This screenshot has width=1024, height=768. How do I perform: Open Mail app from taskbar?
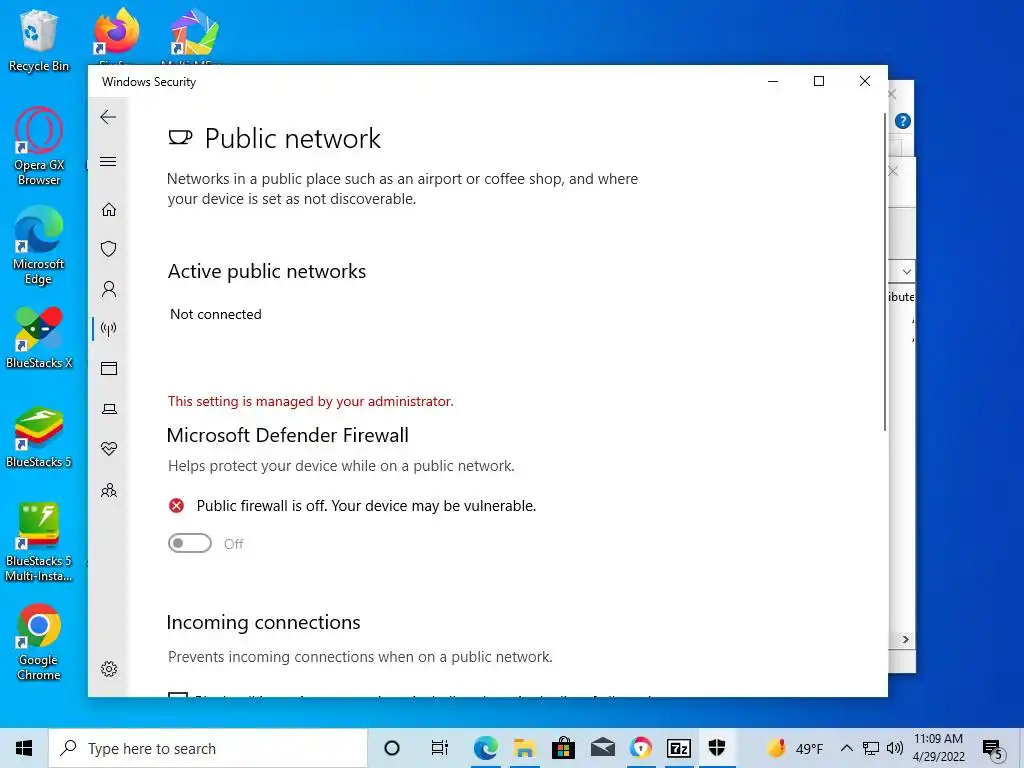point(602,748)
